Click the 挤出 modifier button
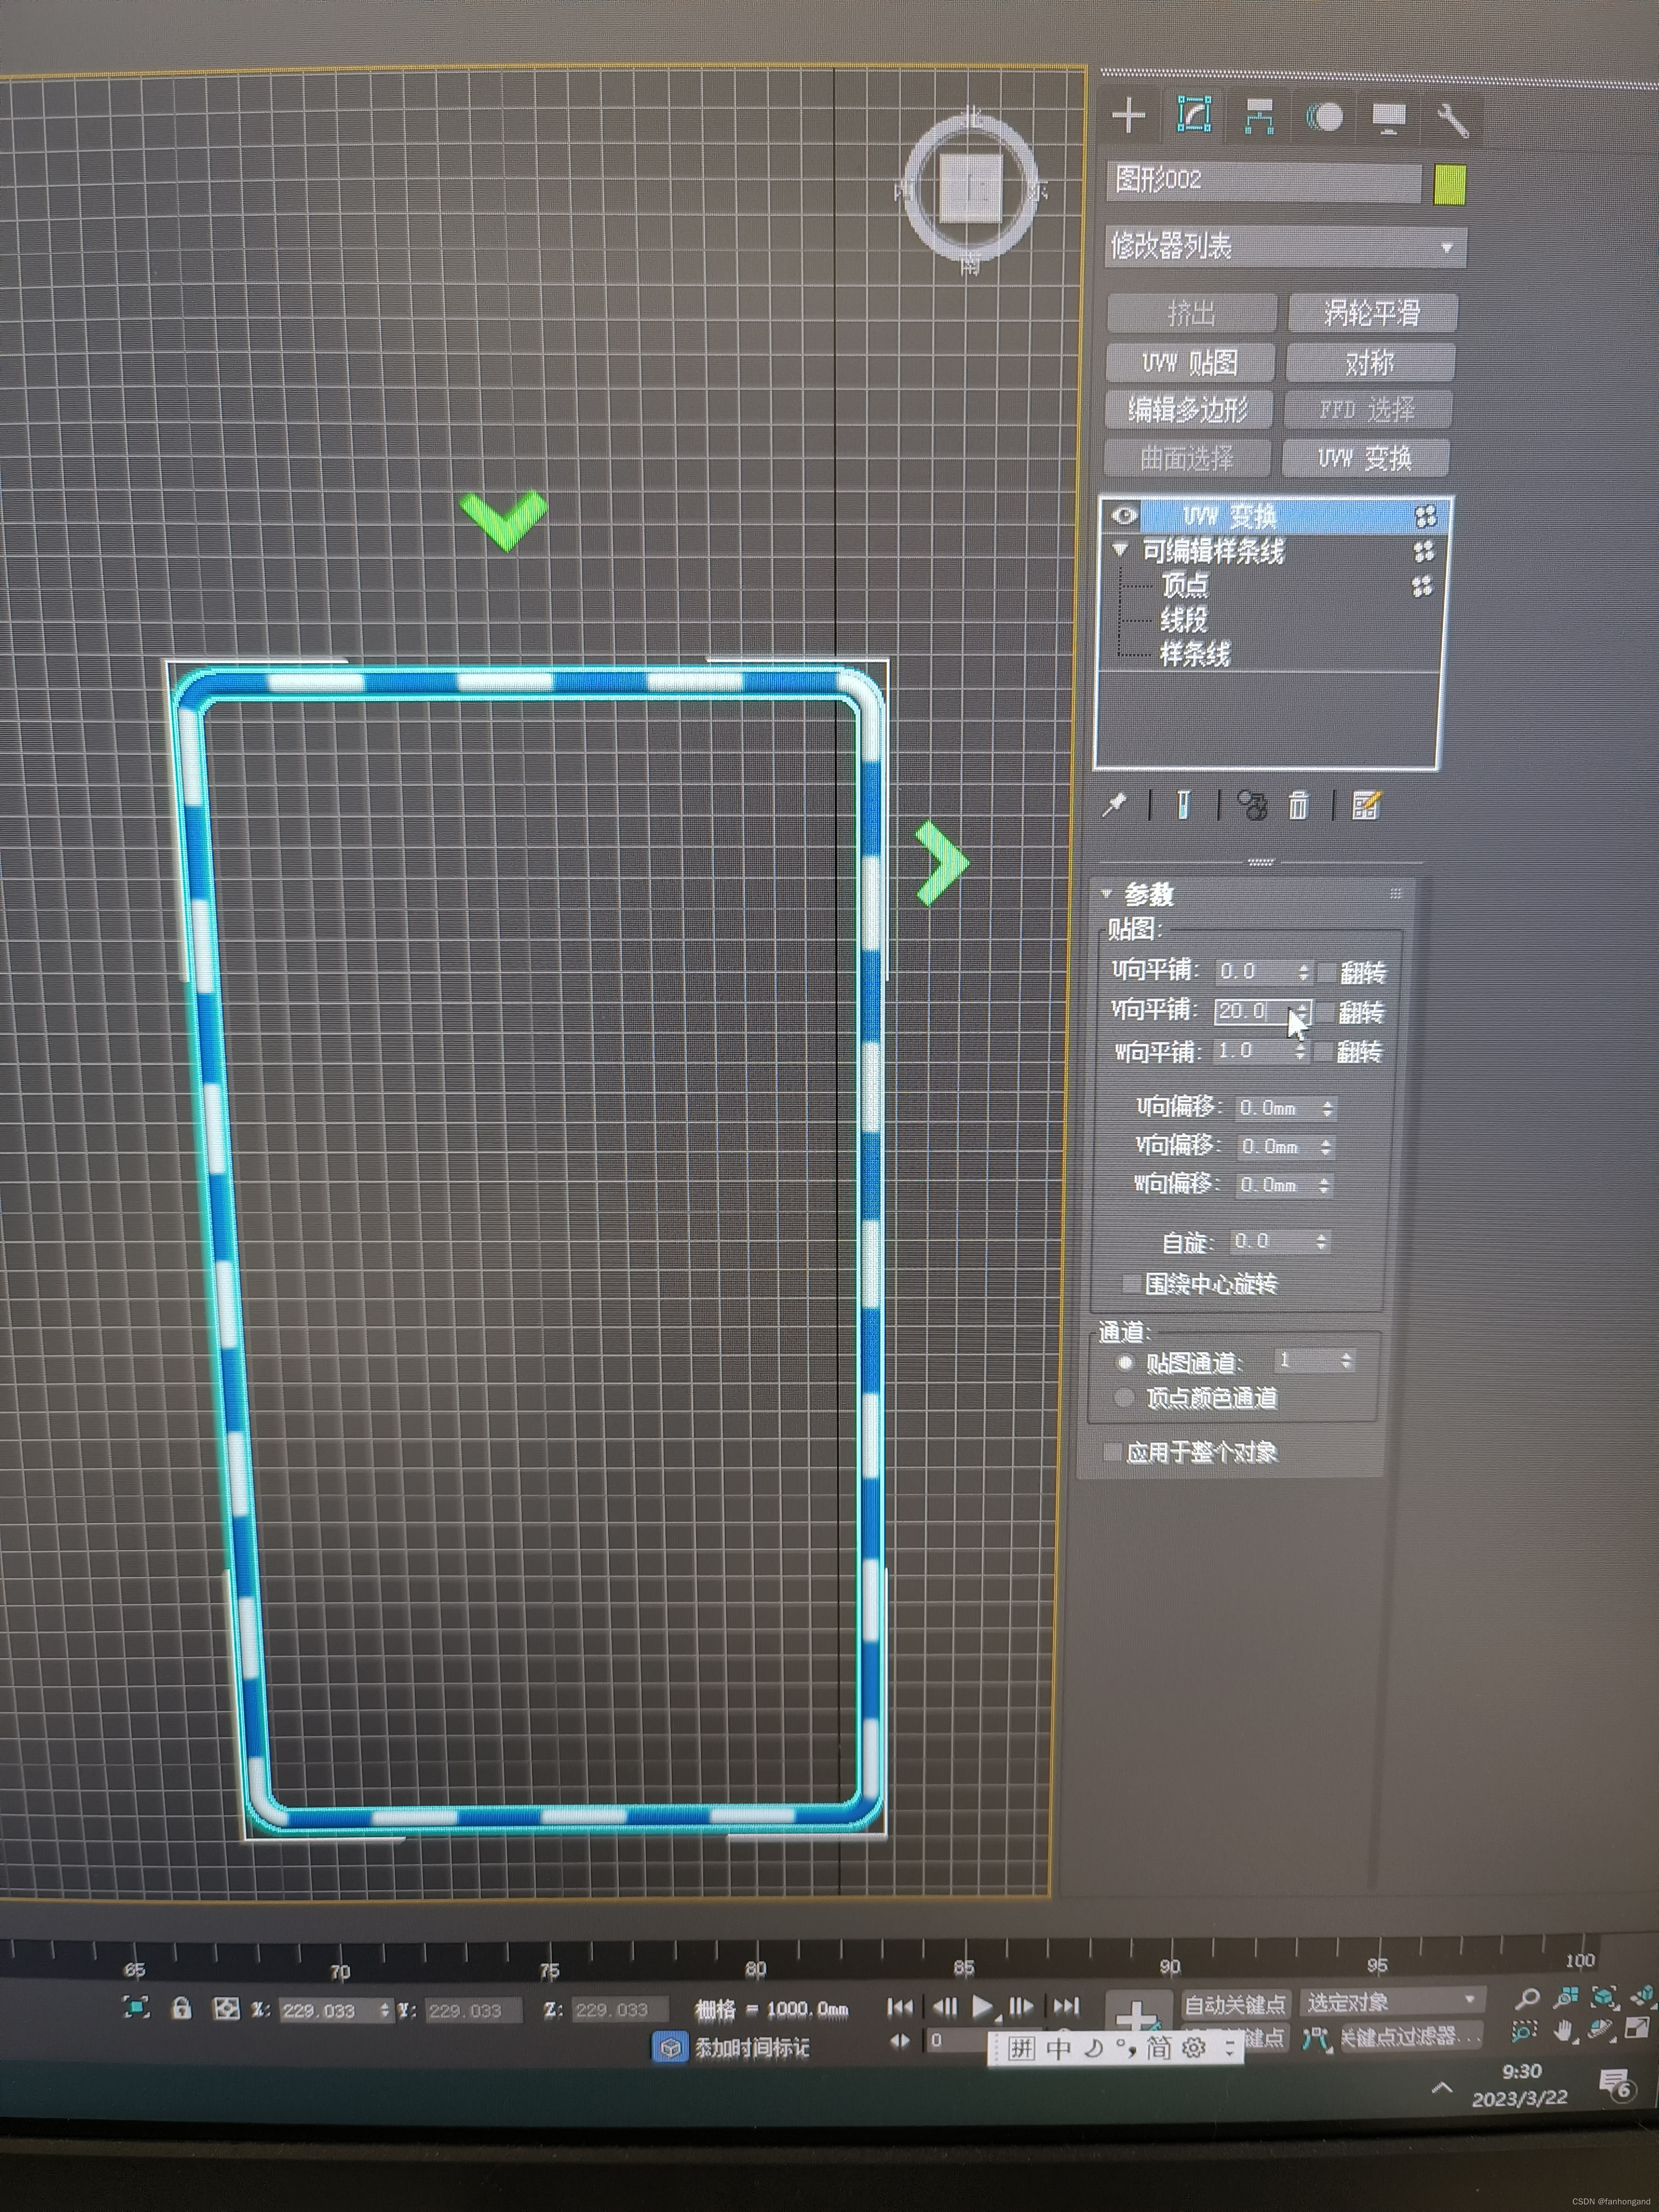Viewport: 1659px width, 2212px height. pyautogui.click(x=1191, y=313)
